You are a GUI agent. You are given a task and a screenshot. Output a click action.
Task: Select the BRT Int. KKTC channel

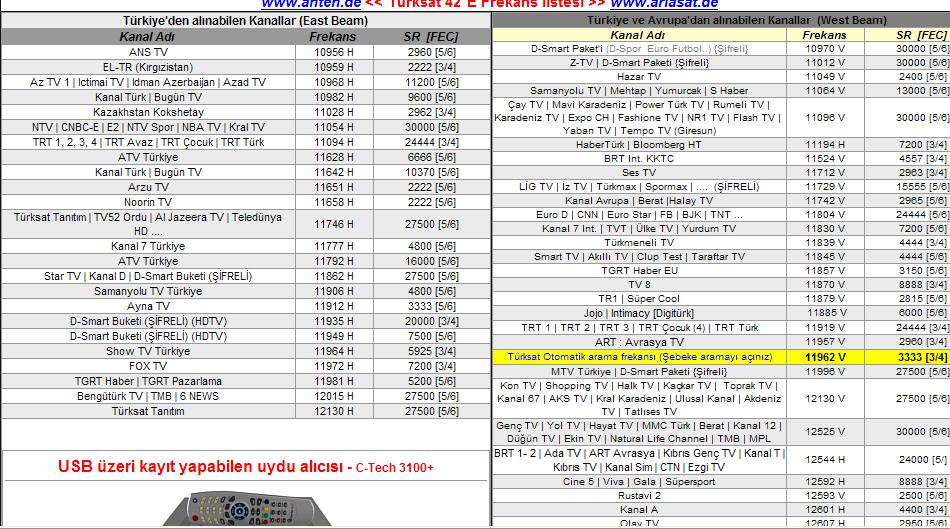(x=639, y=159)
